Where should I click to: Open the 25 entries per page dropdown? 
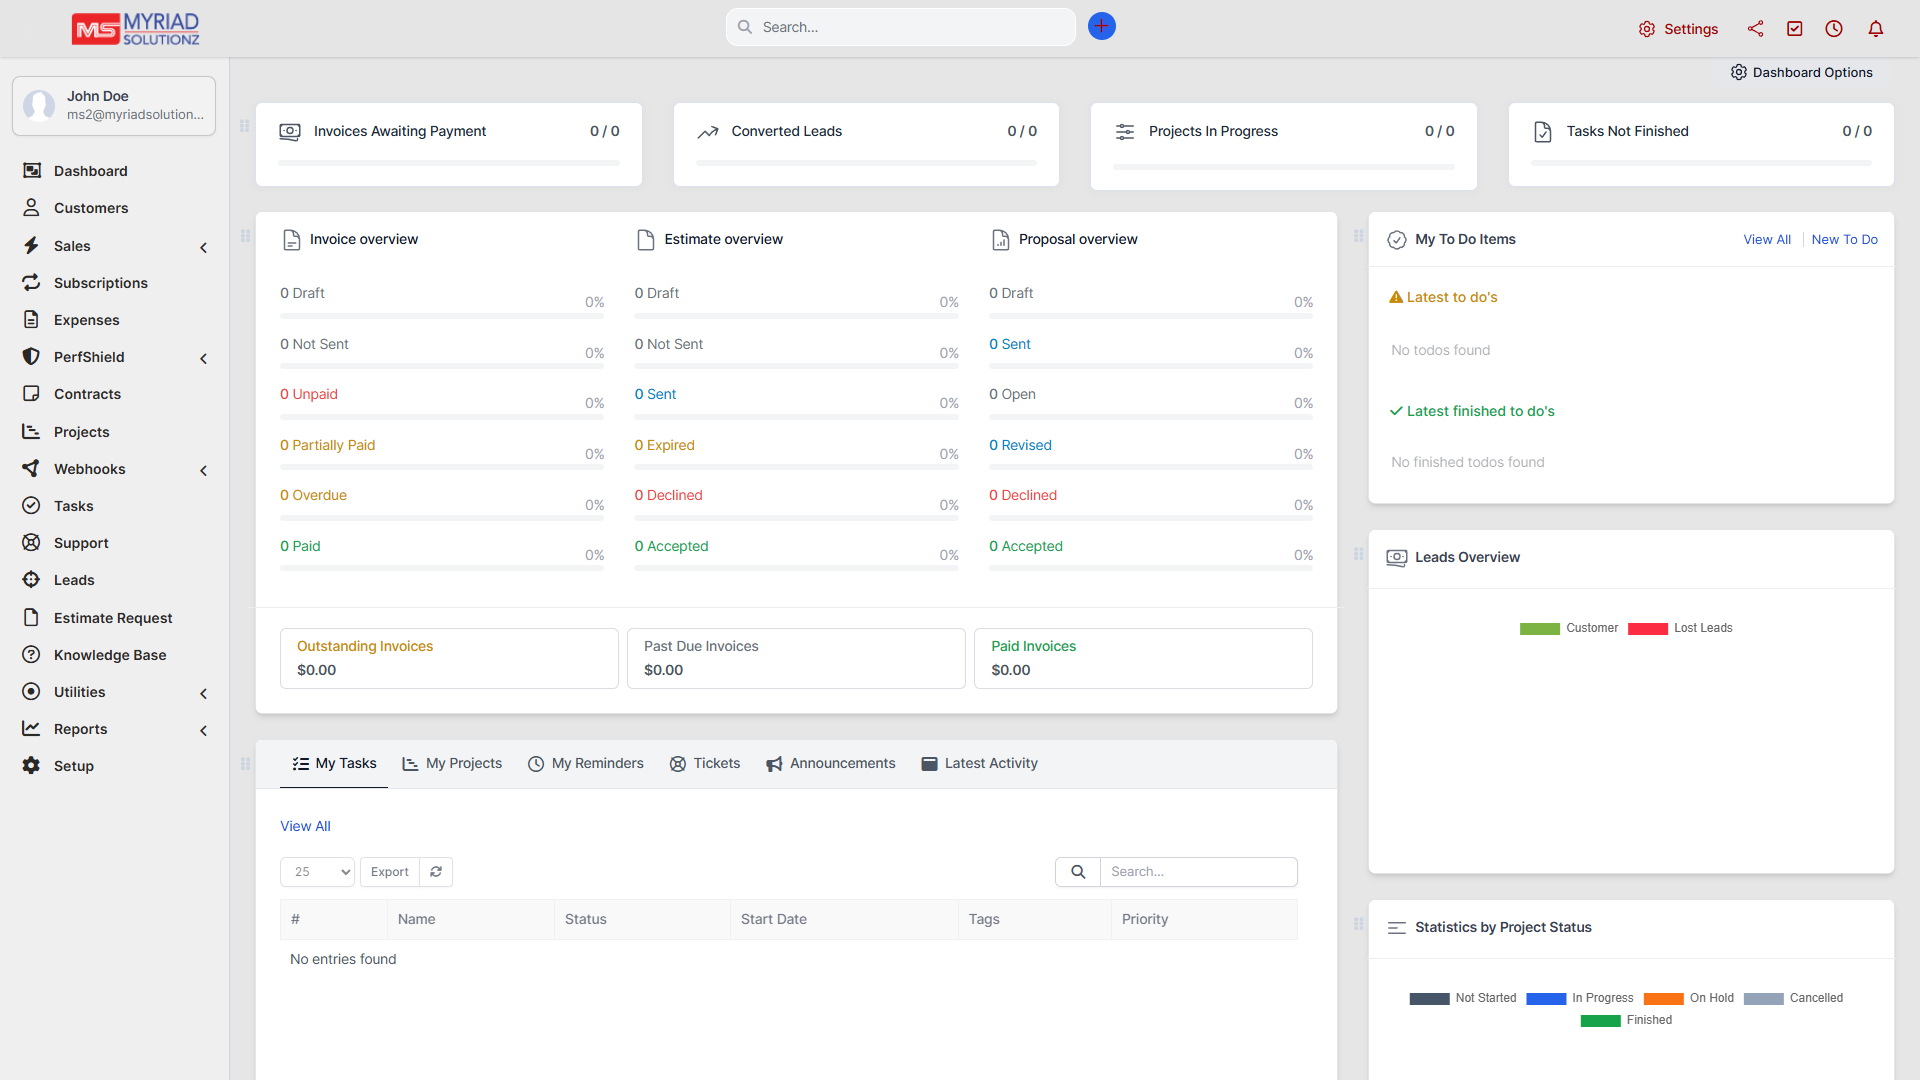point(317,872)
